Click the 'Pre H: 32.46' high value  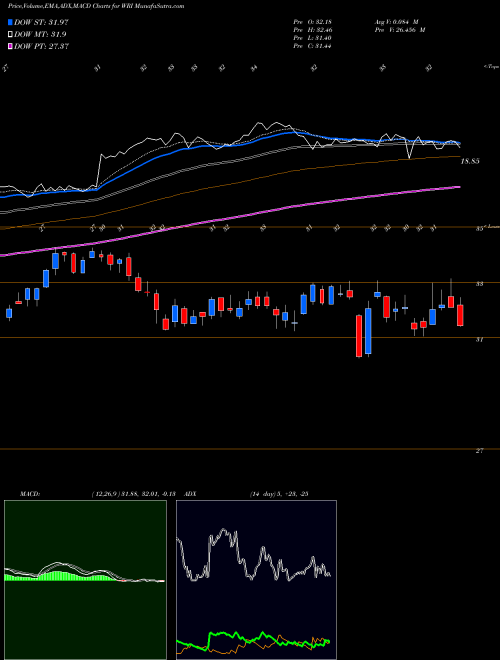[x=312, y=30]
